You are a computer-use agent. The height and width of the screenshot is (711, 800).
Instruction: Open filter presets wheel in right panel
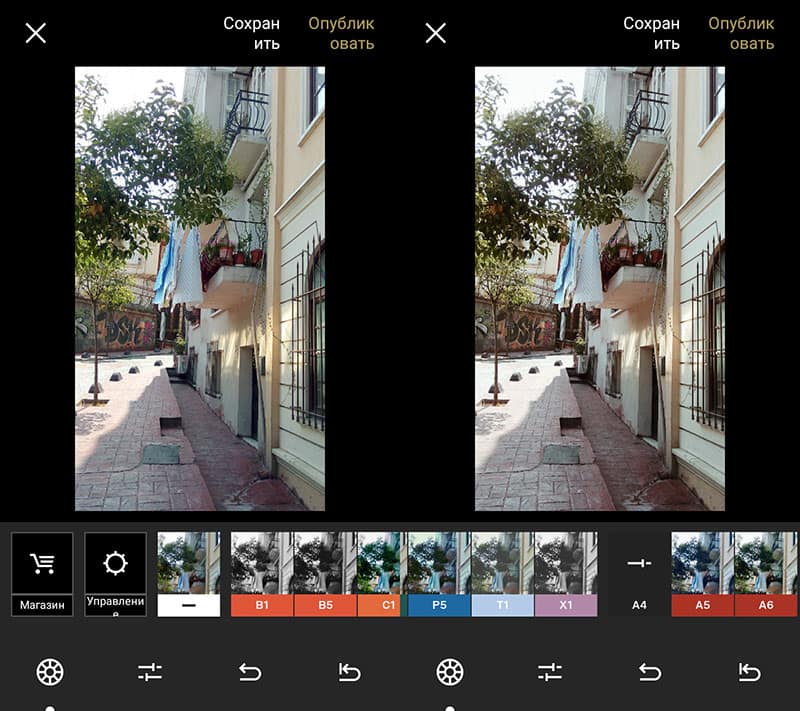(x=450, y=672)
